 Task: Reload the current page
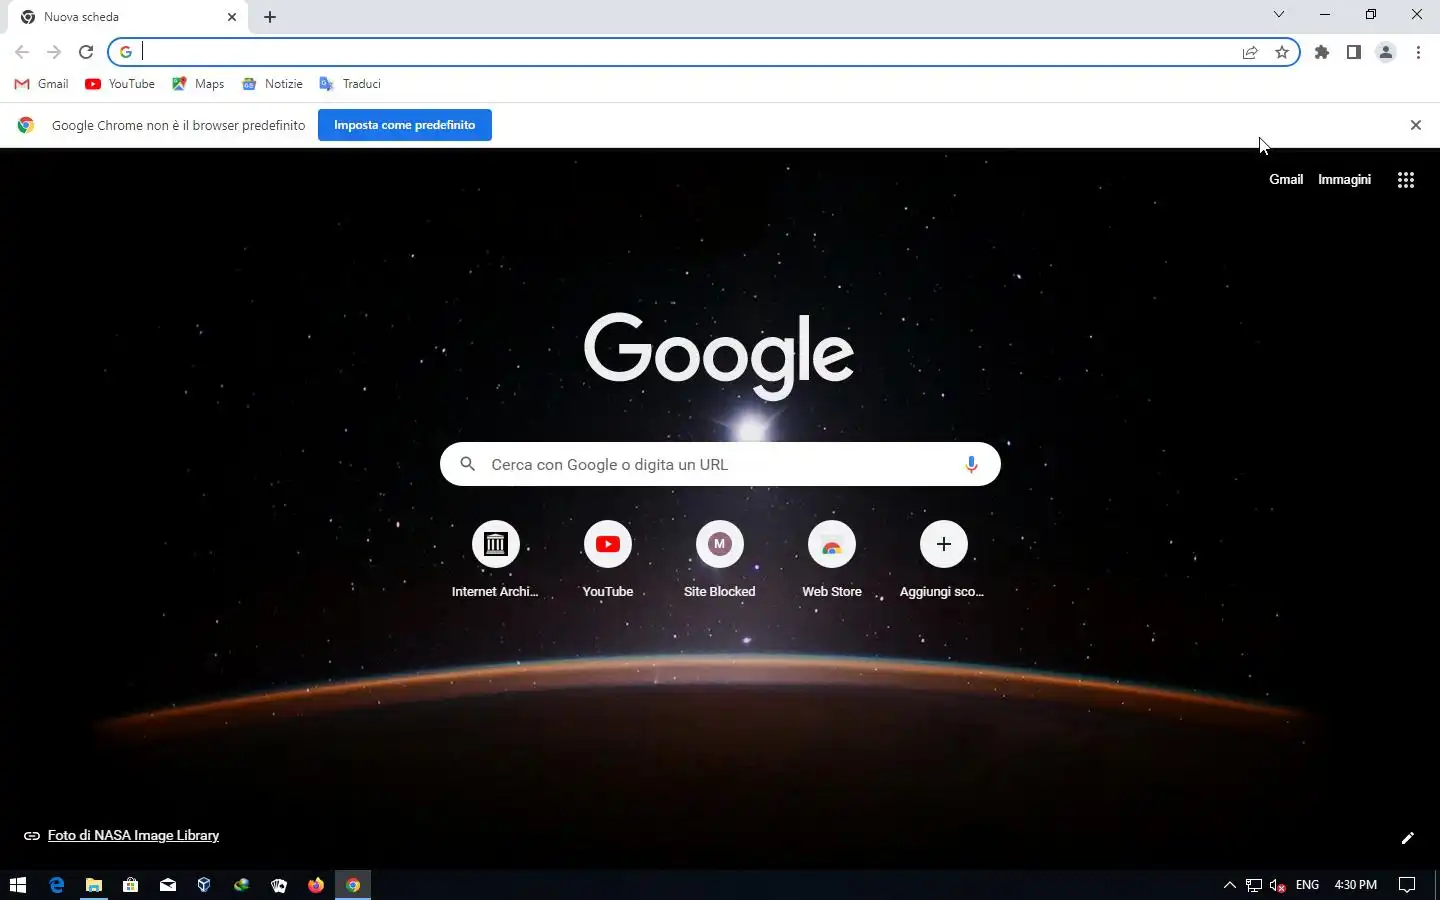pyautogui.click(x=86, y=52)
